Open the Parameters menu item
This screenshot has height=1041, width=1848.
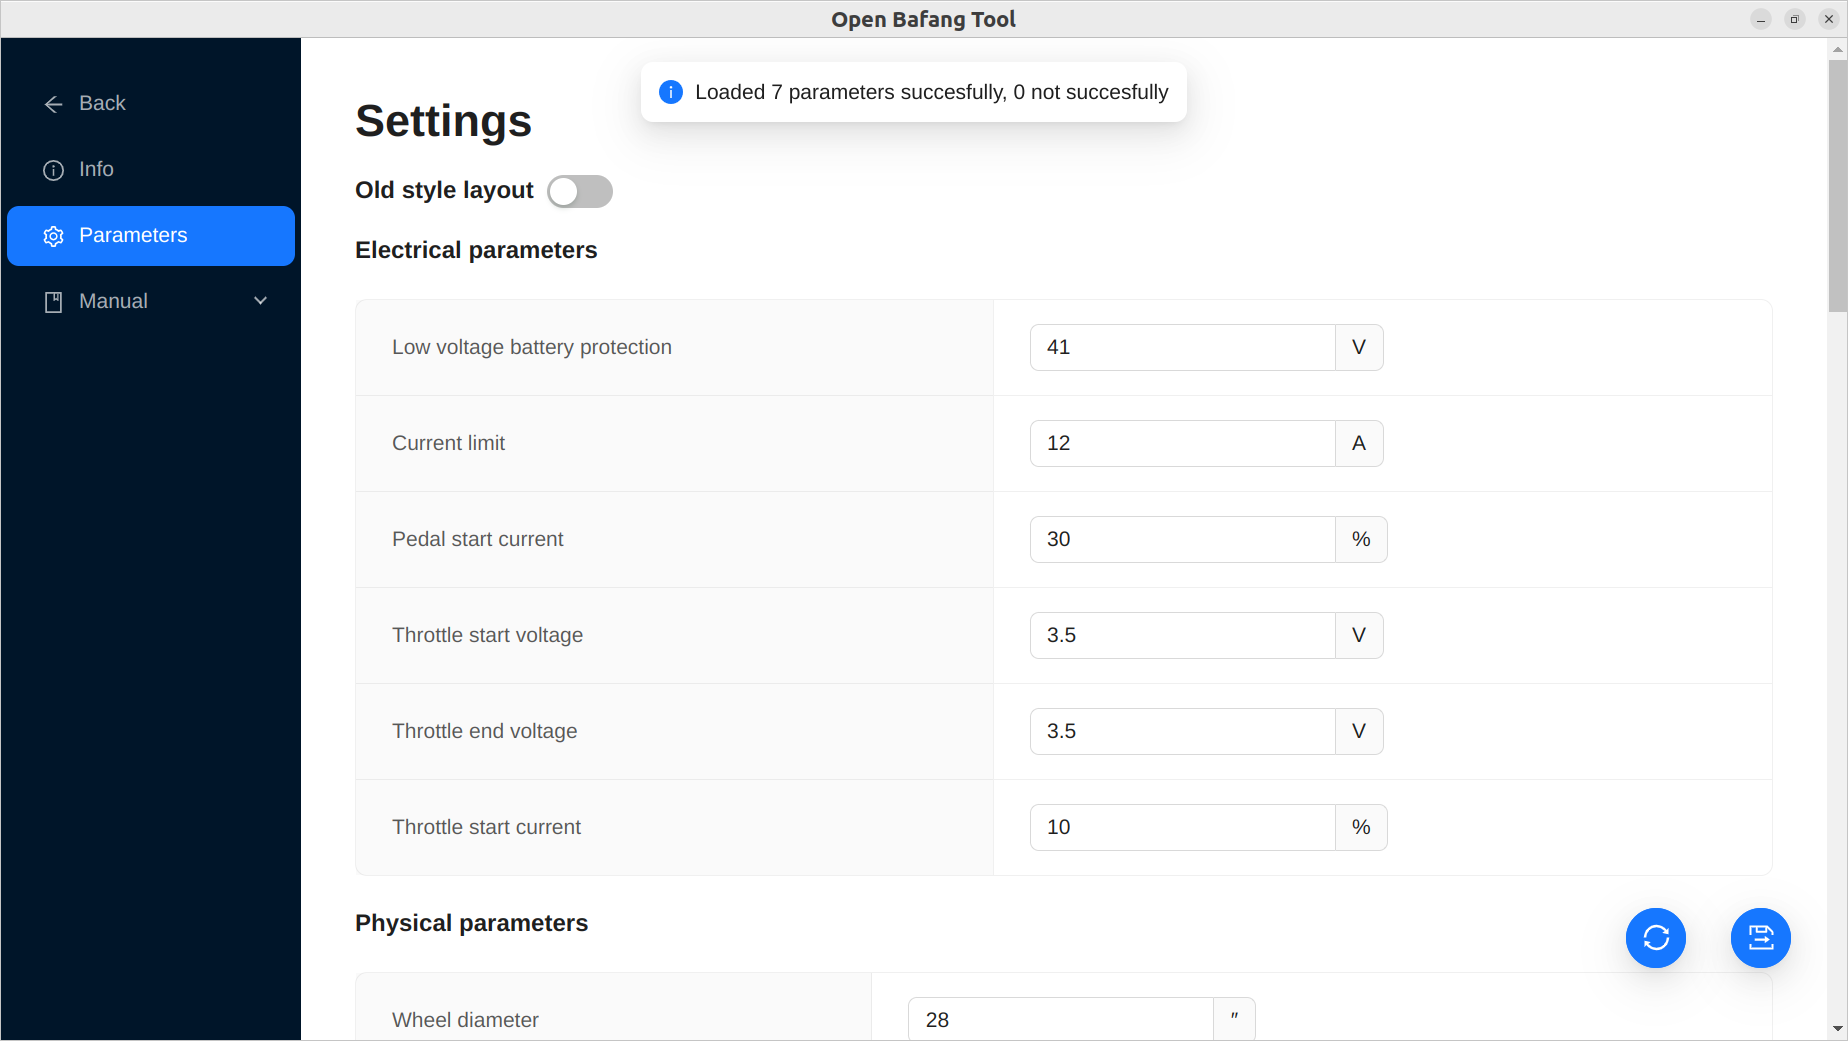[x=151, y=236]
